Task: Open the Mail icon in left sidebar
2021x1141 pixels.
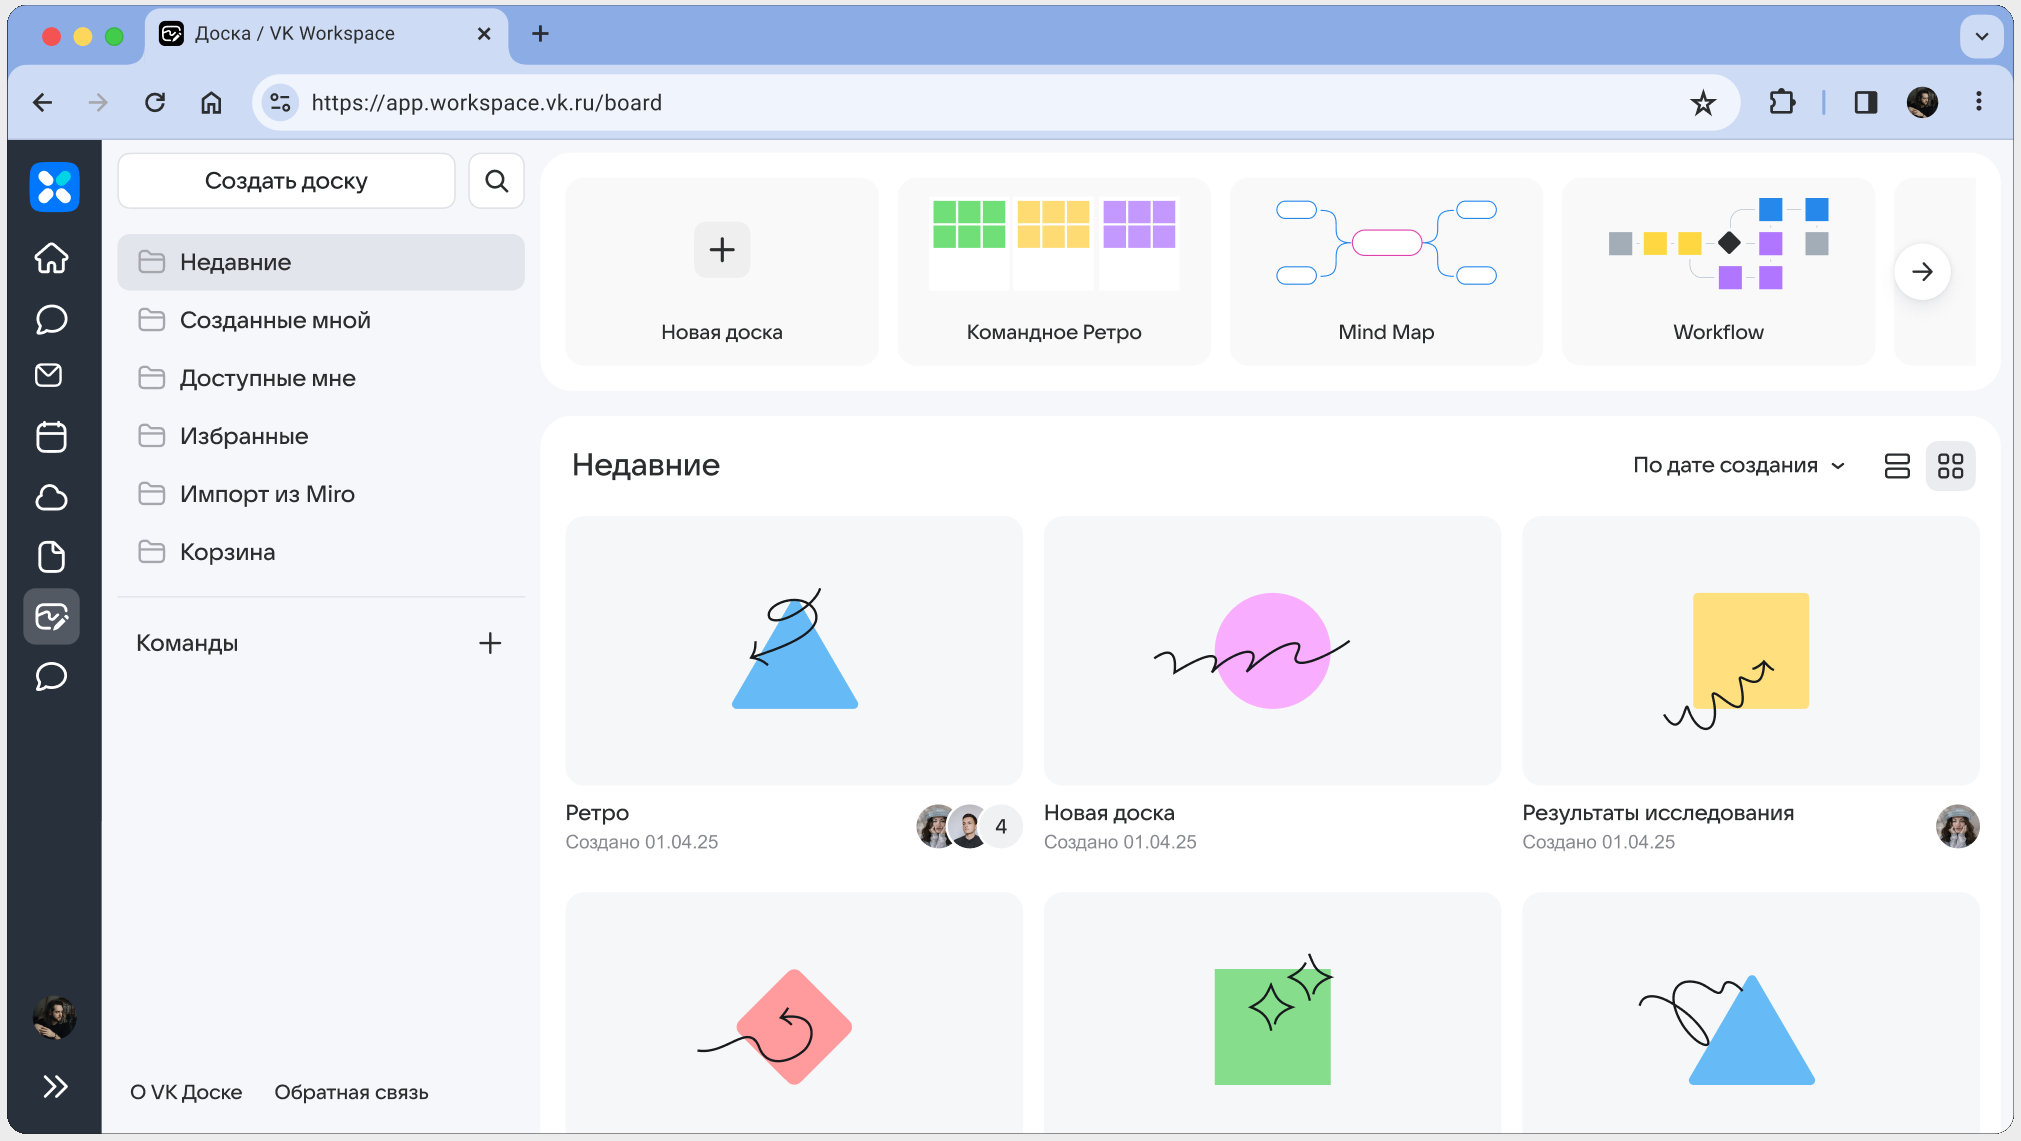Action: (49, 375)
